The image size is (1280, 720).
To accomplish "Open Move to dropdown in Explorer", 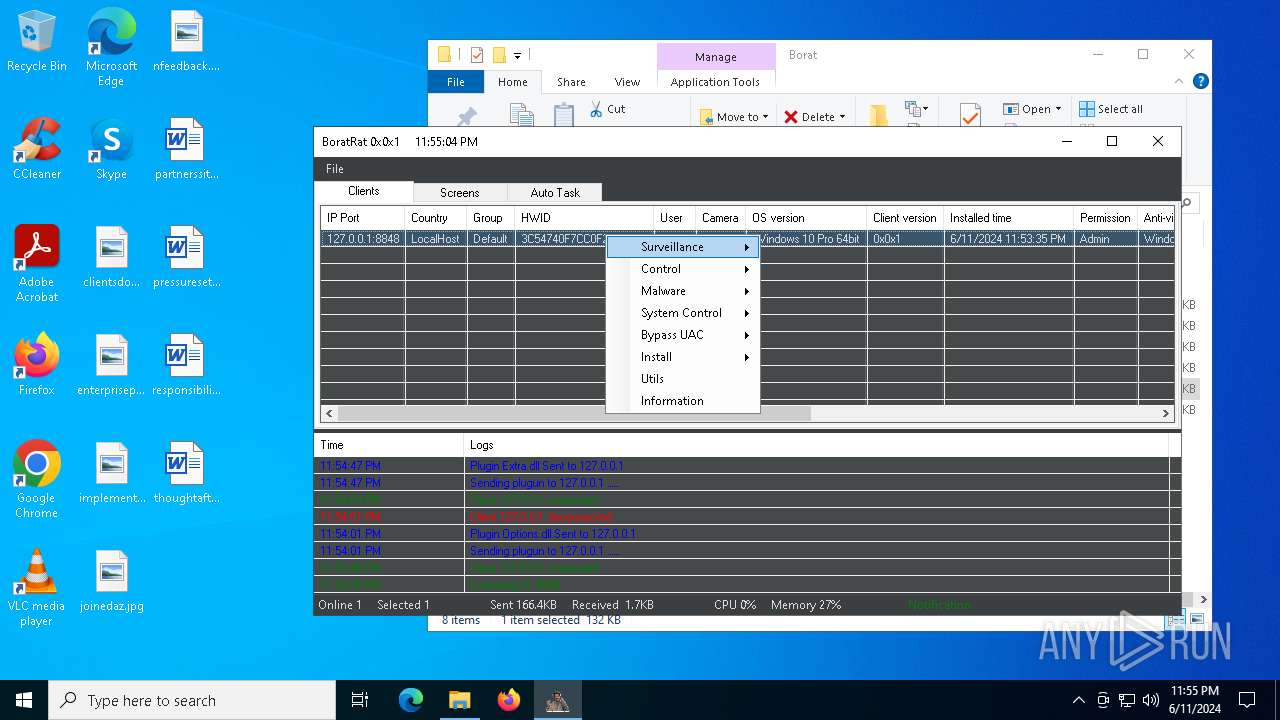I will pyautogui.click(x=735, y=117).
